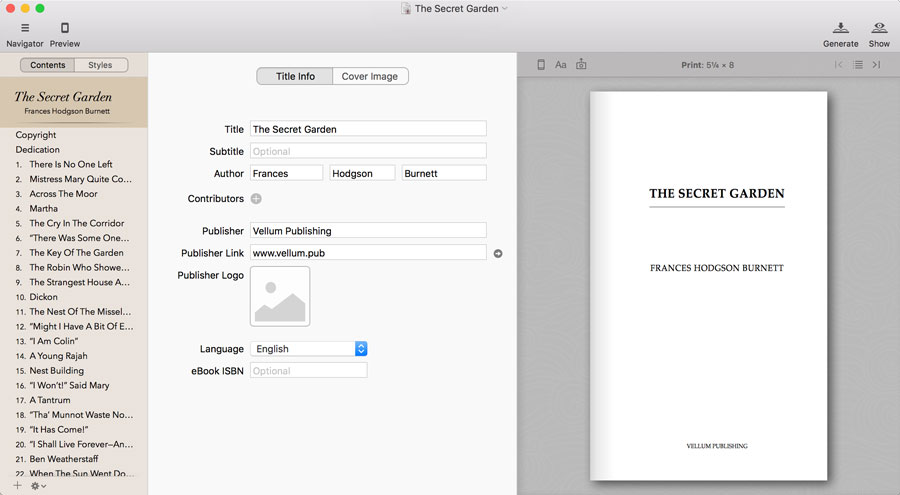This screenshot has width=900, height=495.
Task: Click the Publisher Link field
Action: pos(368,253)
